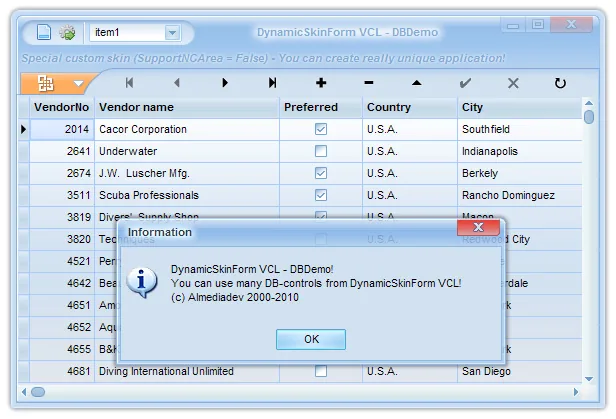
Task: Jump to last record button
Action: coord(272,83)
